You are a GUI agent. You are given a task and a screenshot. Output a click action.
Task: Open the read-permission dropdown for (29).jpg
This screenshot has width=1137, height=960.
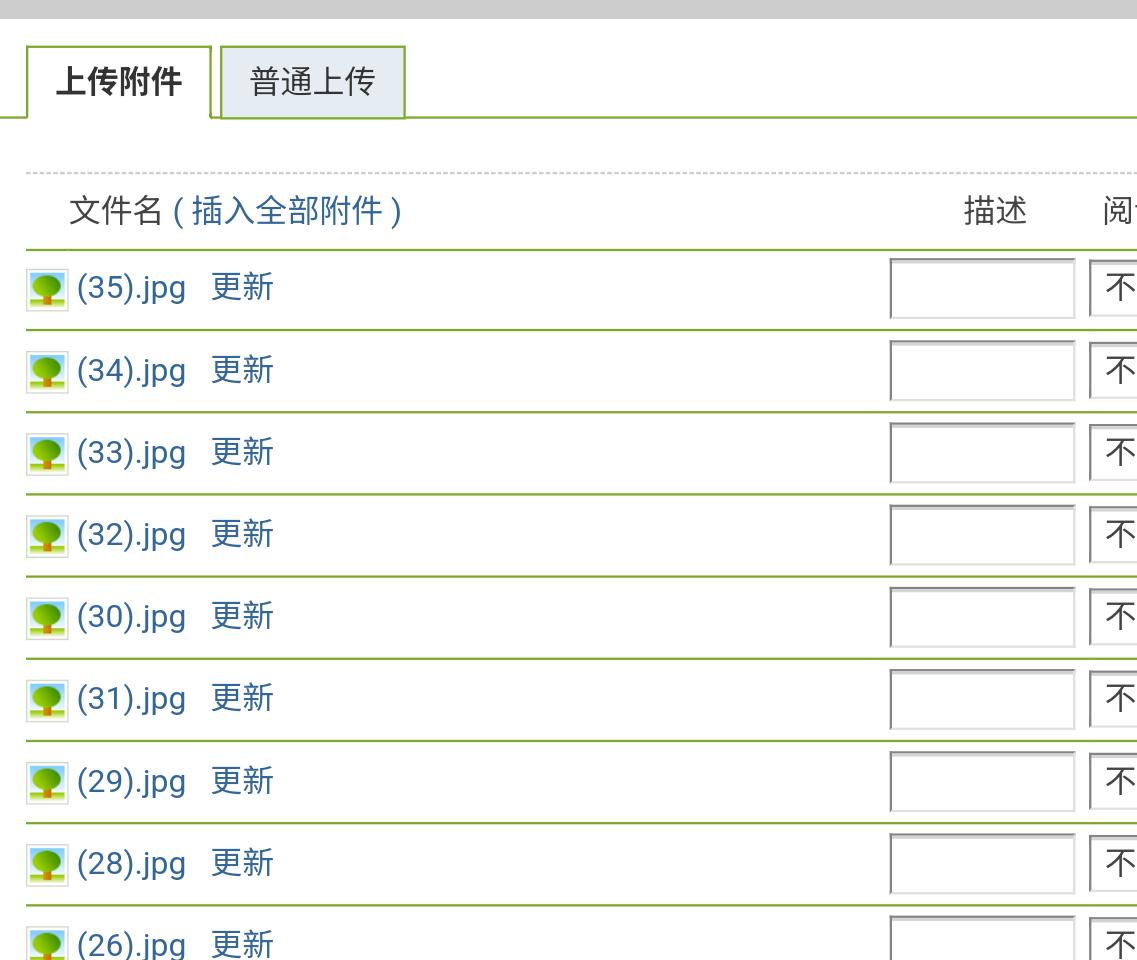pyautogui.click(x=1114, y=781)
